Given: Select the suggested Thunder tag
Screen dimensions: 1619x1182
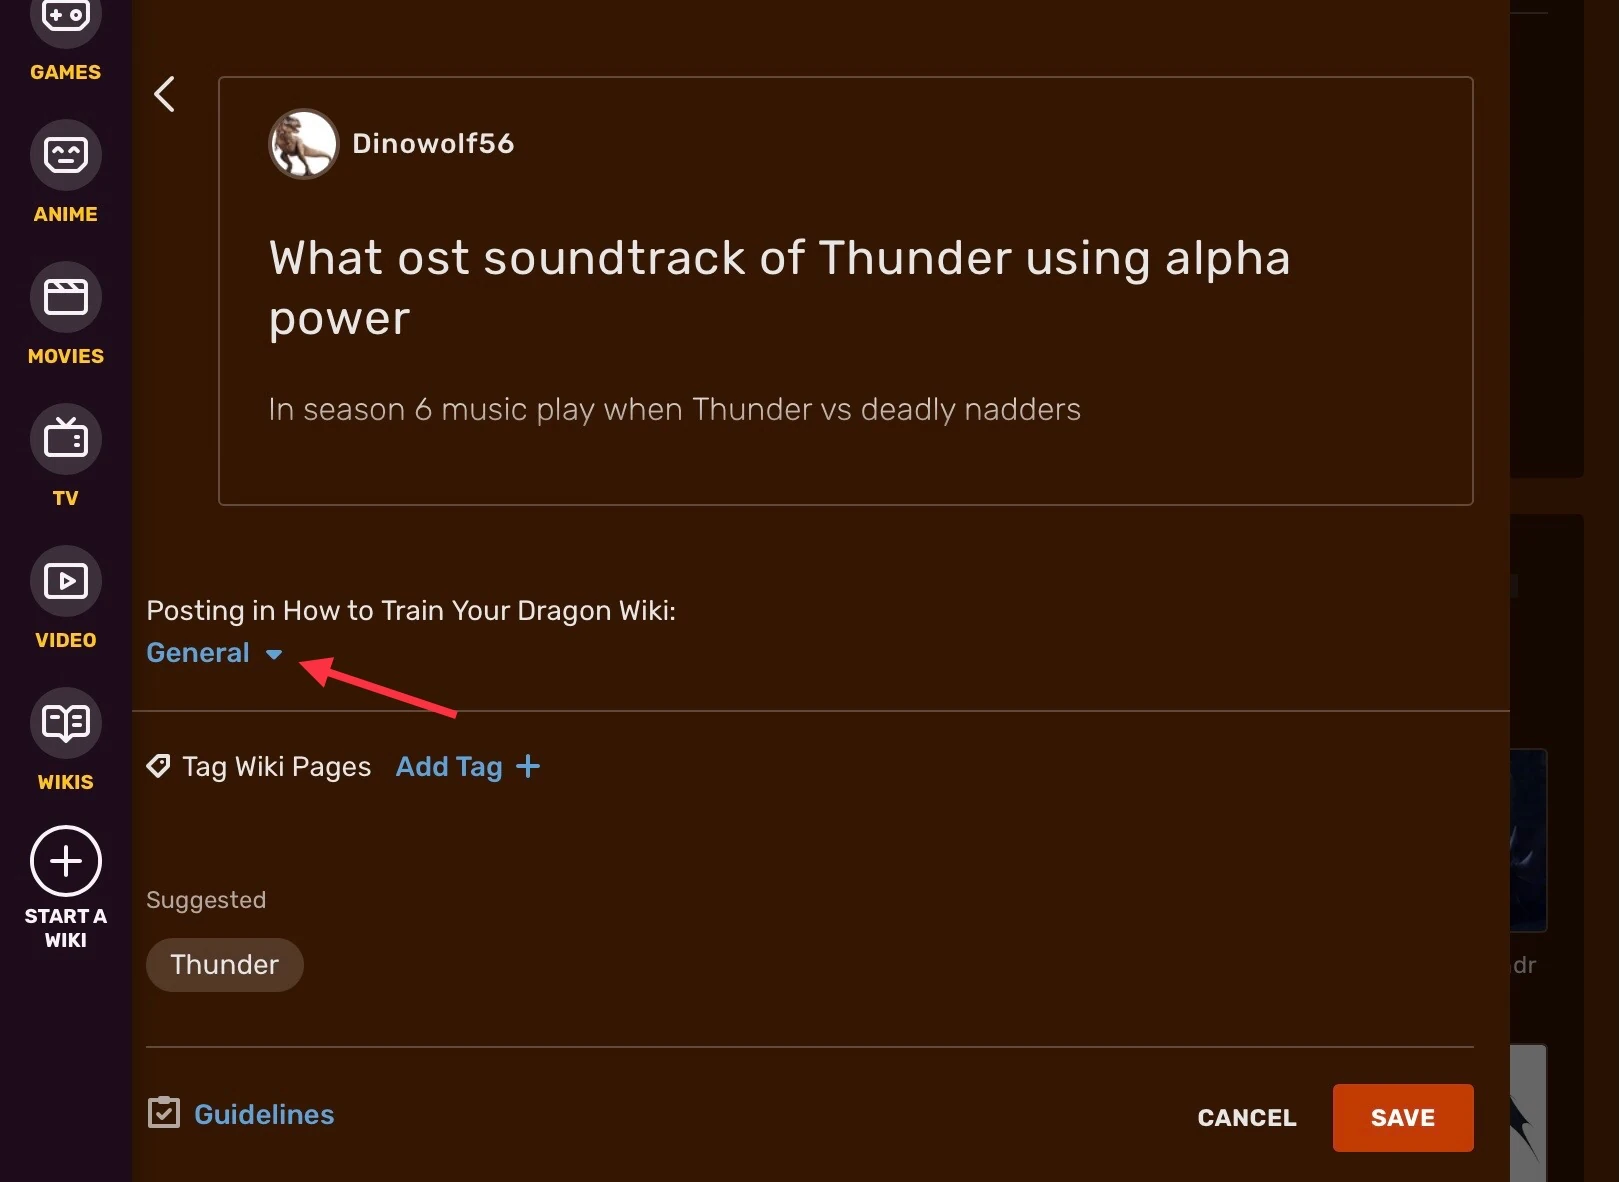Looking at the screenshot, I should tap(225, 965).
